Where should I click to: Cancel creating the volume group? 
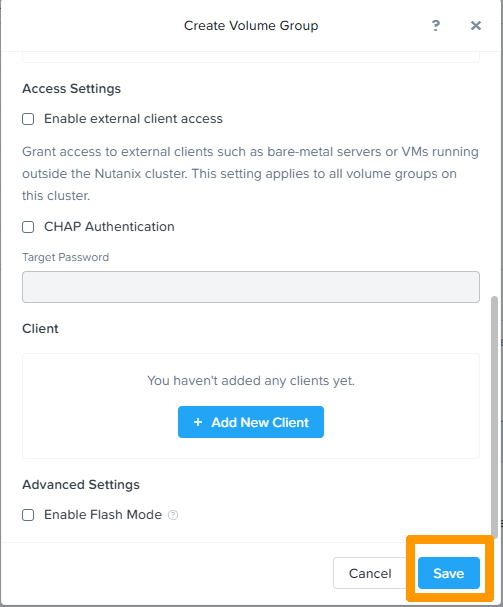coord(370,573)
